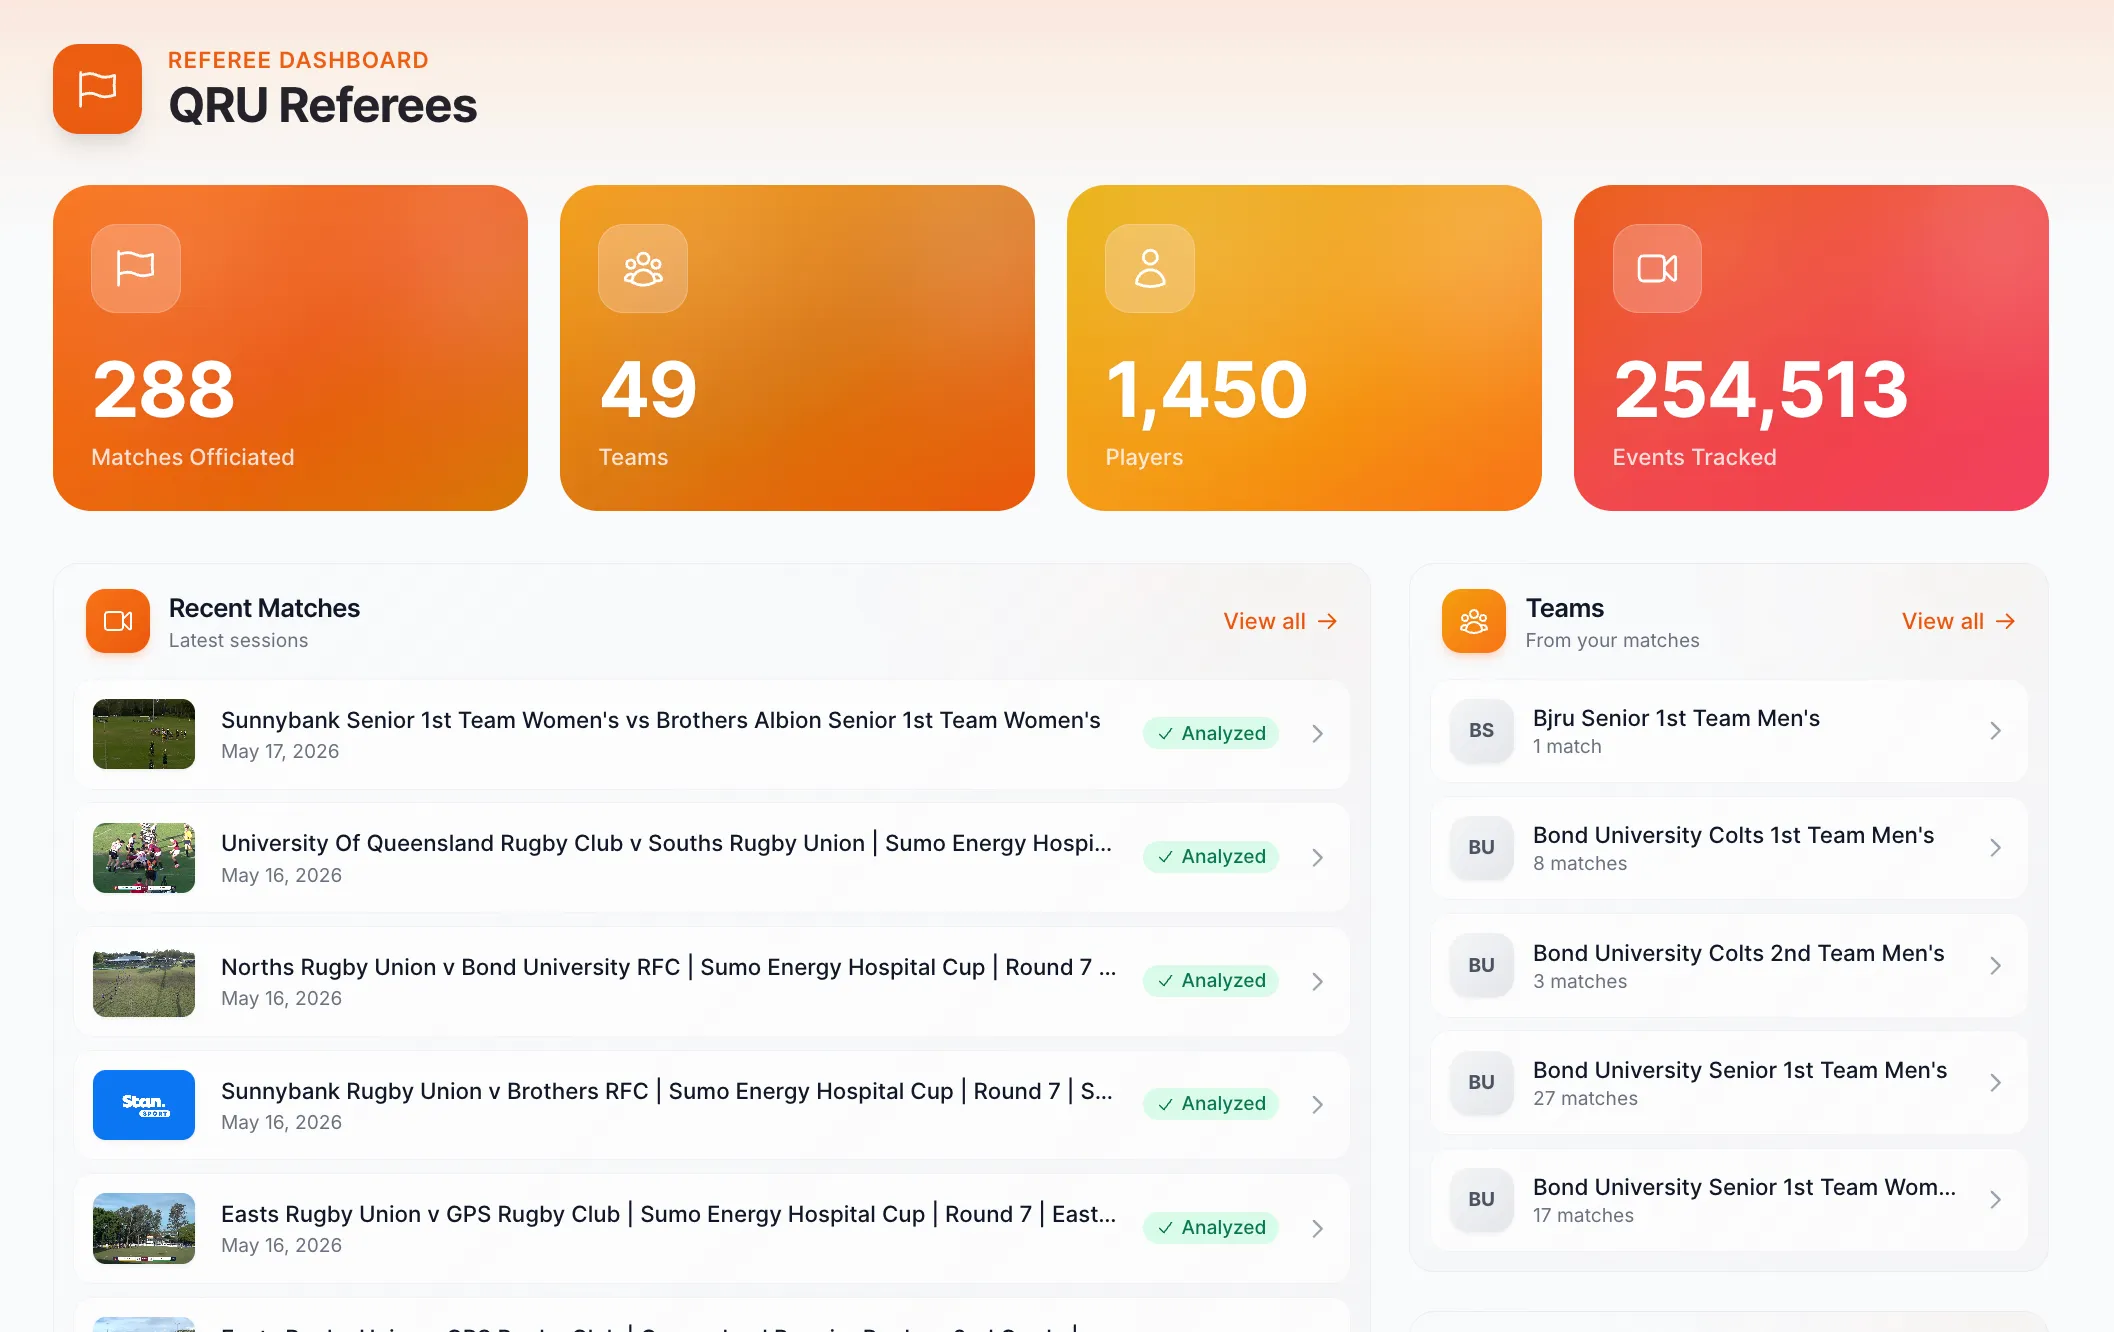Expand chevron for Sunnybank Rugby Union v Brothers RFC

1318,1105
